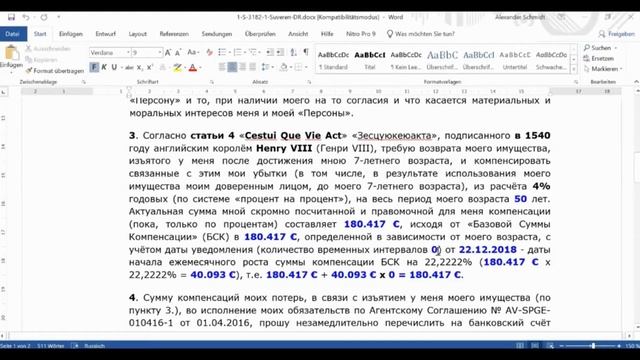The height and width of the screenshot is (360, 640).
Task: Click the '511 Wörter' word count
Action: tap(51, 346)
